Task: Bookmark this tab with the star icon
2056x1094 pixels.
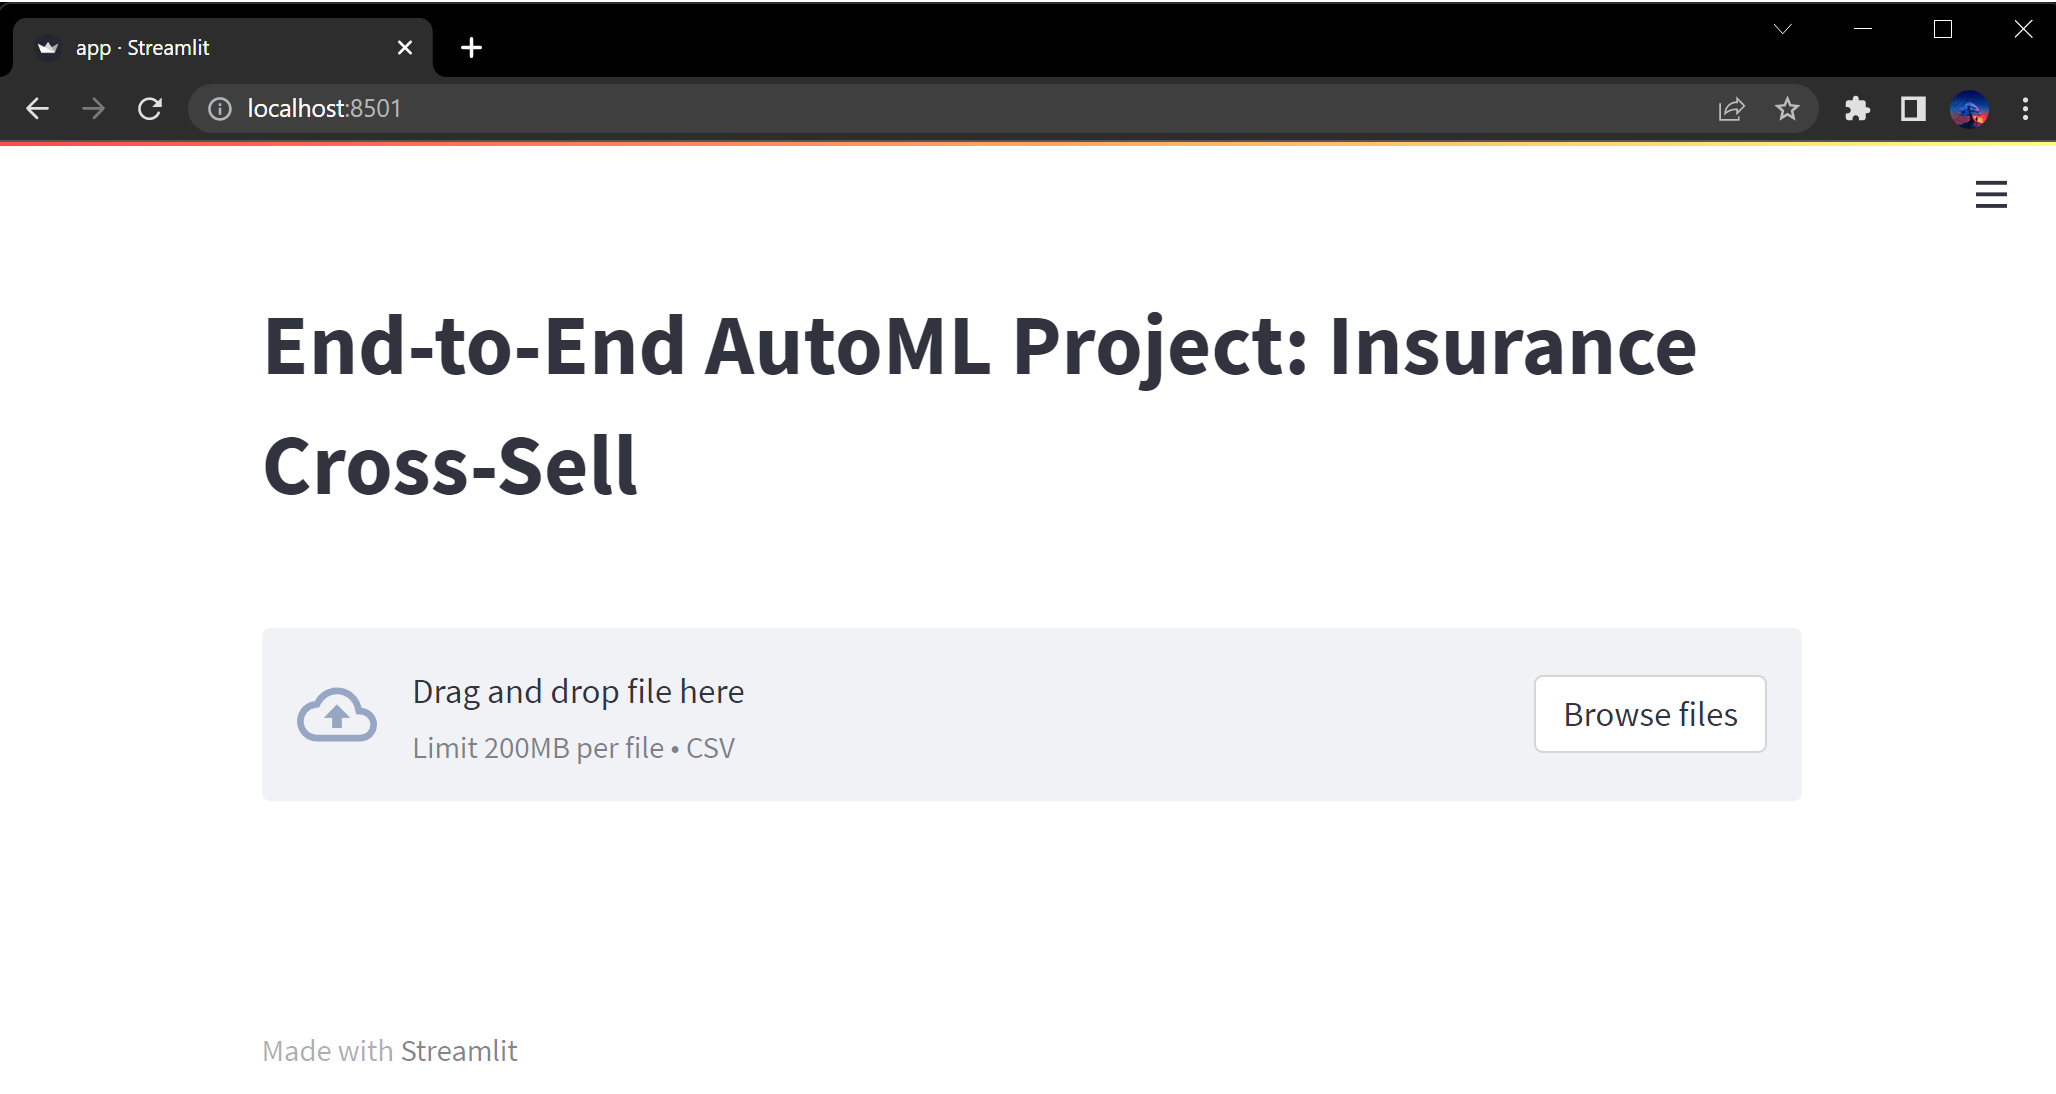Action: click(x=1787, y=109)
